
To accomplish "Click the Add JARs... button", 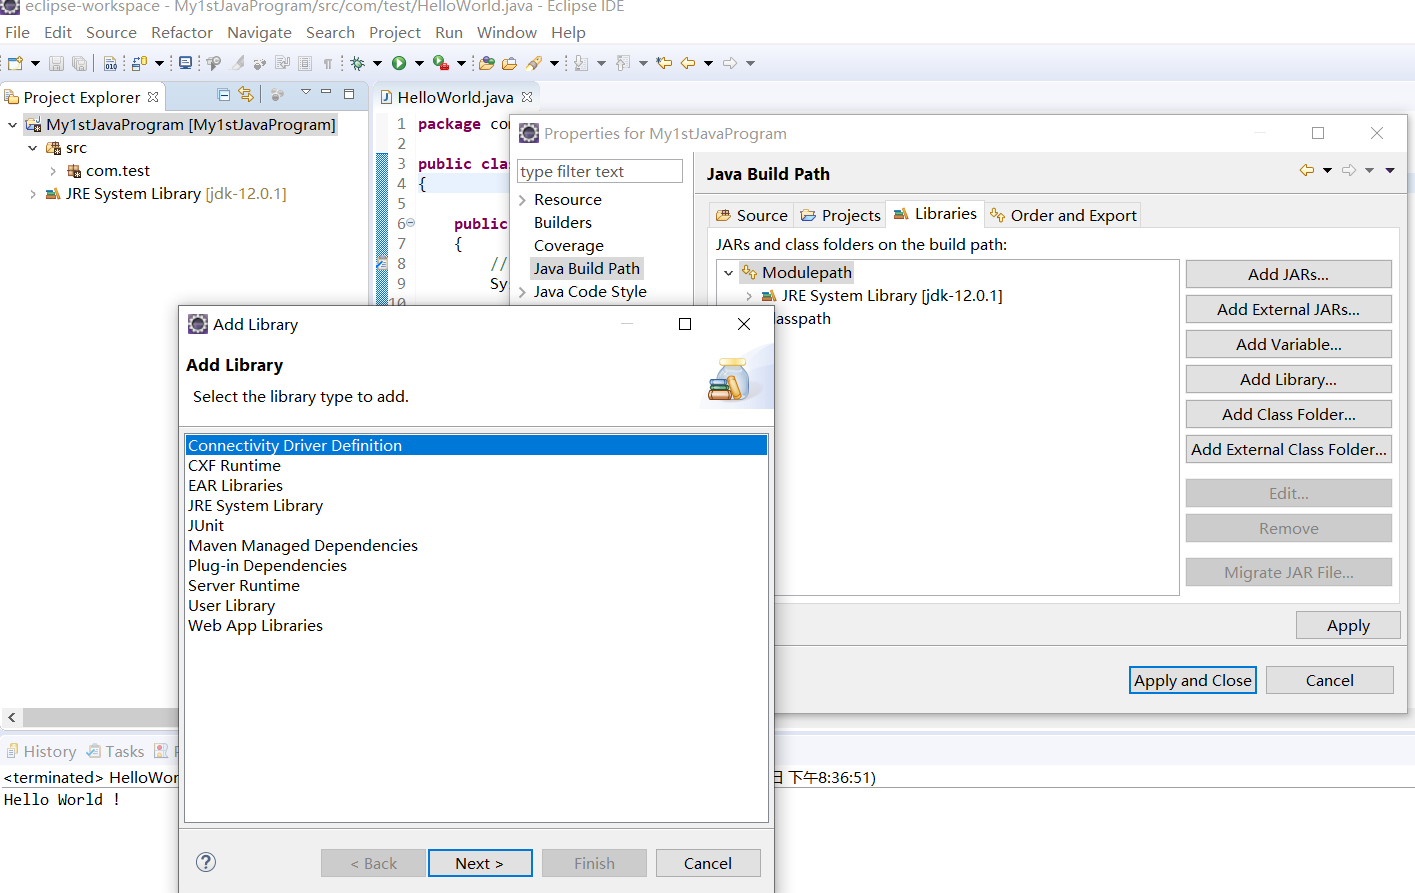I will (x=1288, y=274).
